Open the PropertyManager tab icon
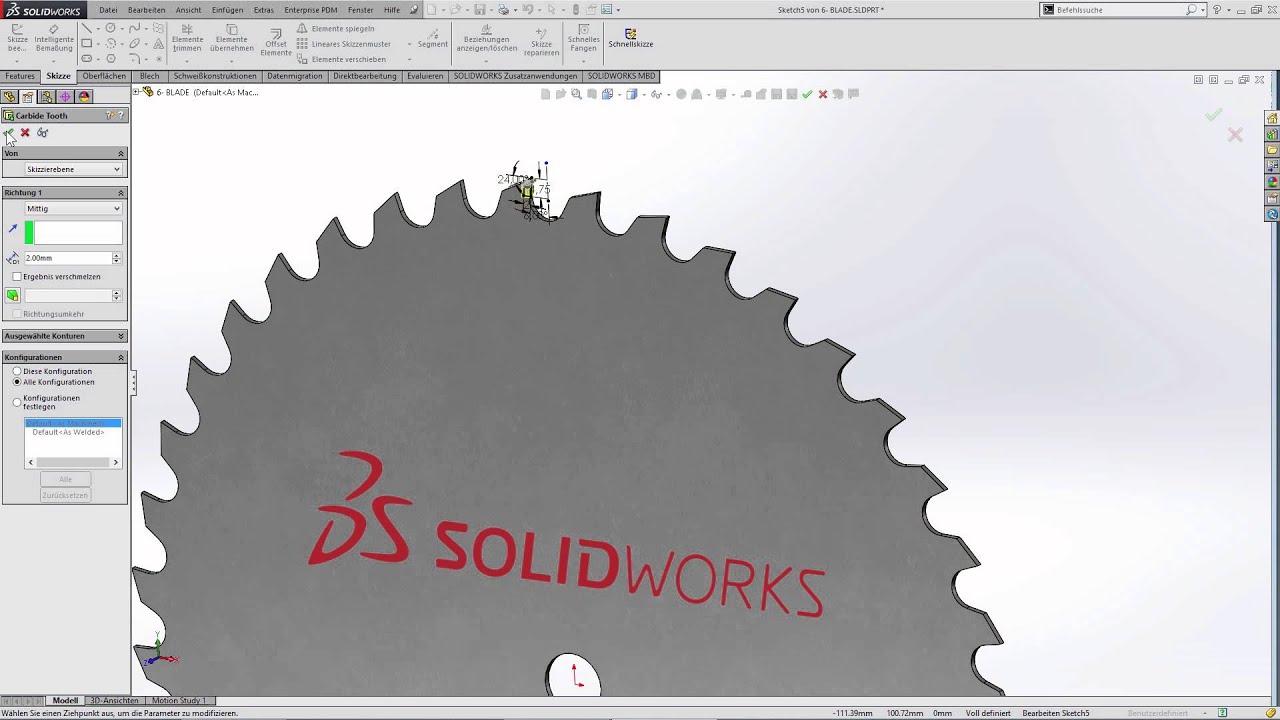The width and height of the screenshot is (1280, 720). [28, 97]
